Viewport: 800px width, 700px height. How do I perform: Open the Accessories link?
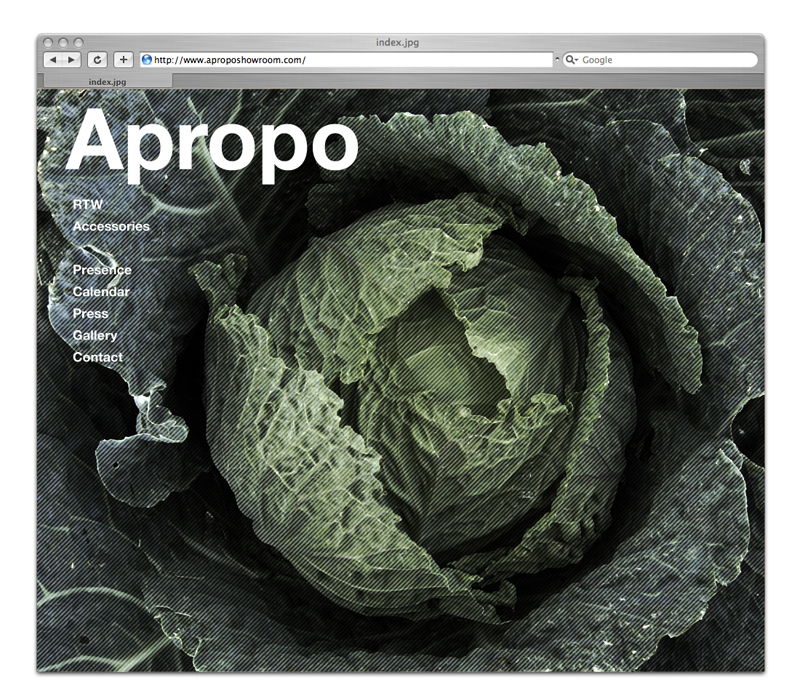point(111,226)
